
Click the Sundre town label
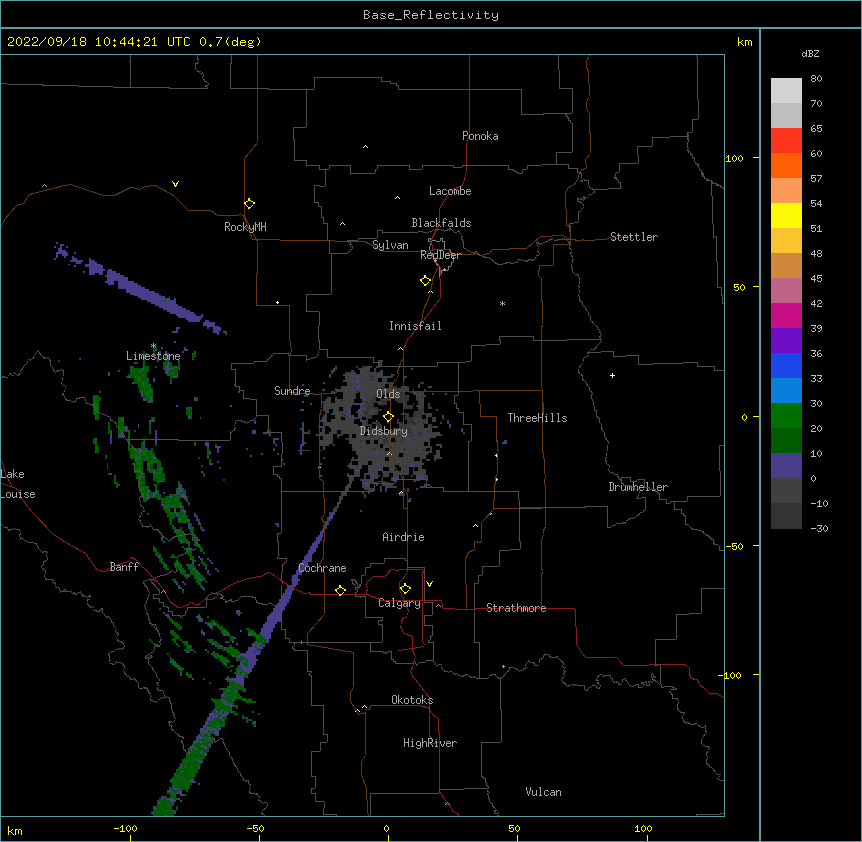[292, 391]
